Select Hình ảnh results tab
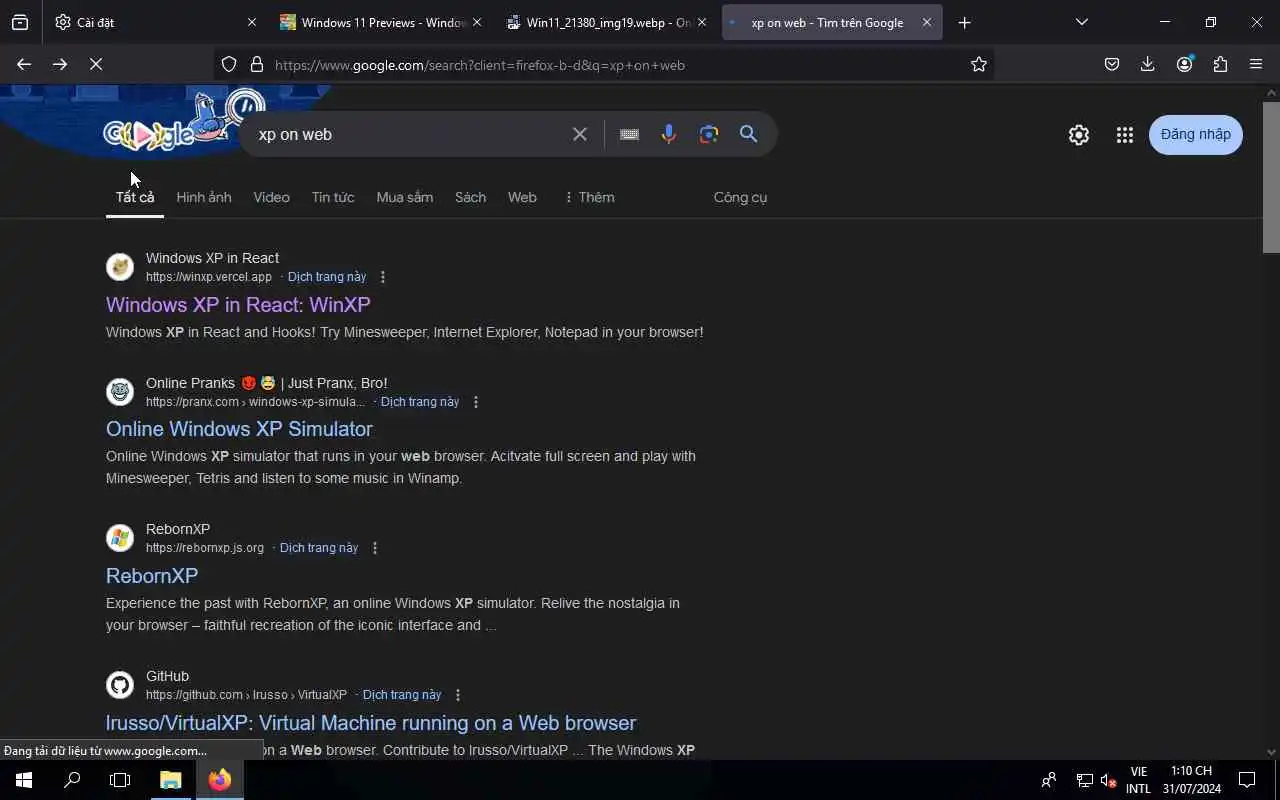The width and height of the screenshot is (1280, 800). click(204, 197)
